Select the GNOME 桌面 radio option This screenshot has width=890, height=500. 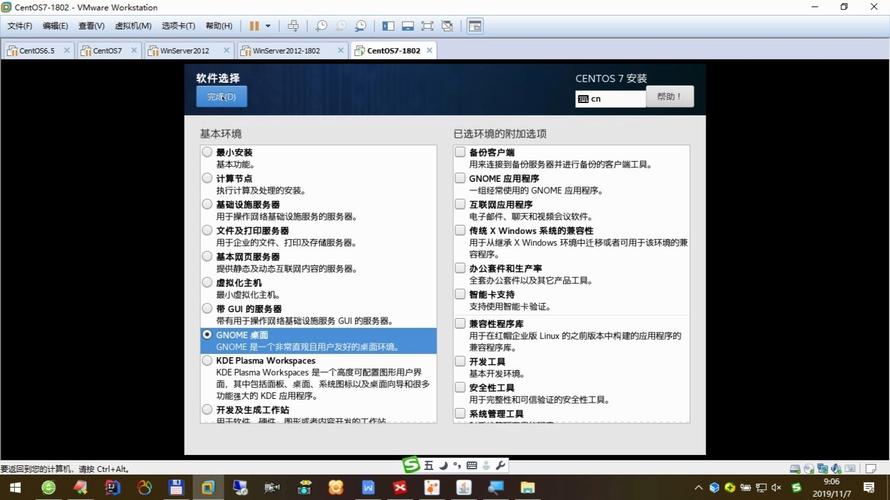207,335
